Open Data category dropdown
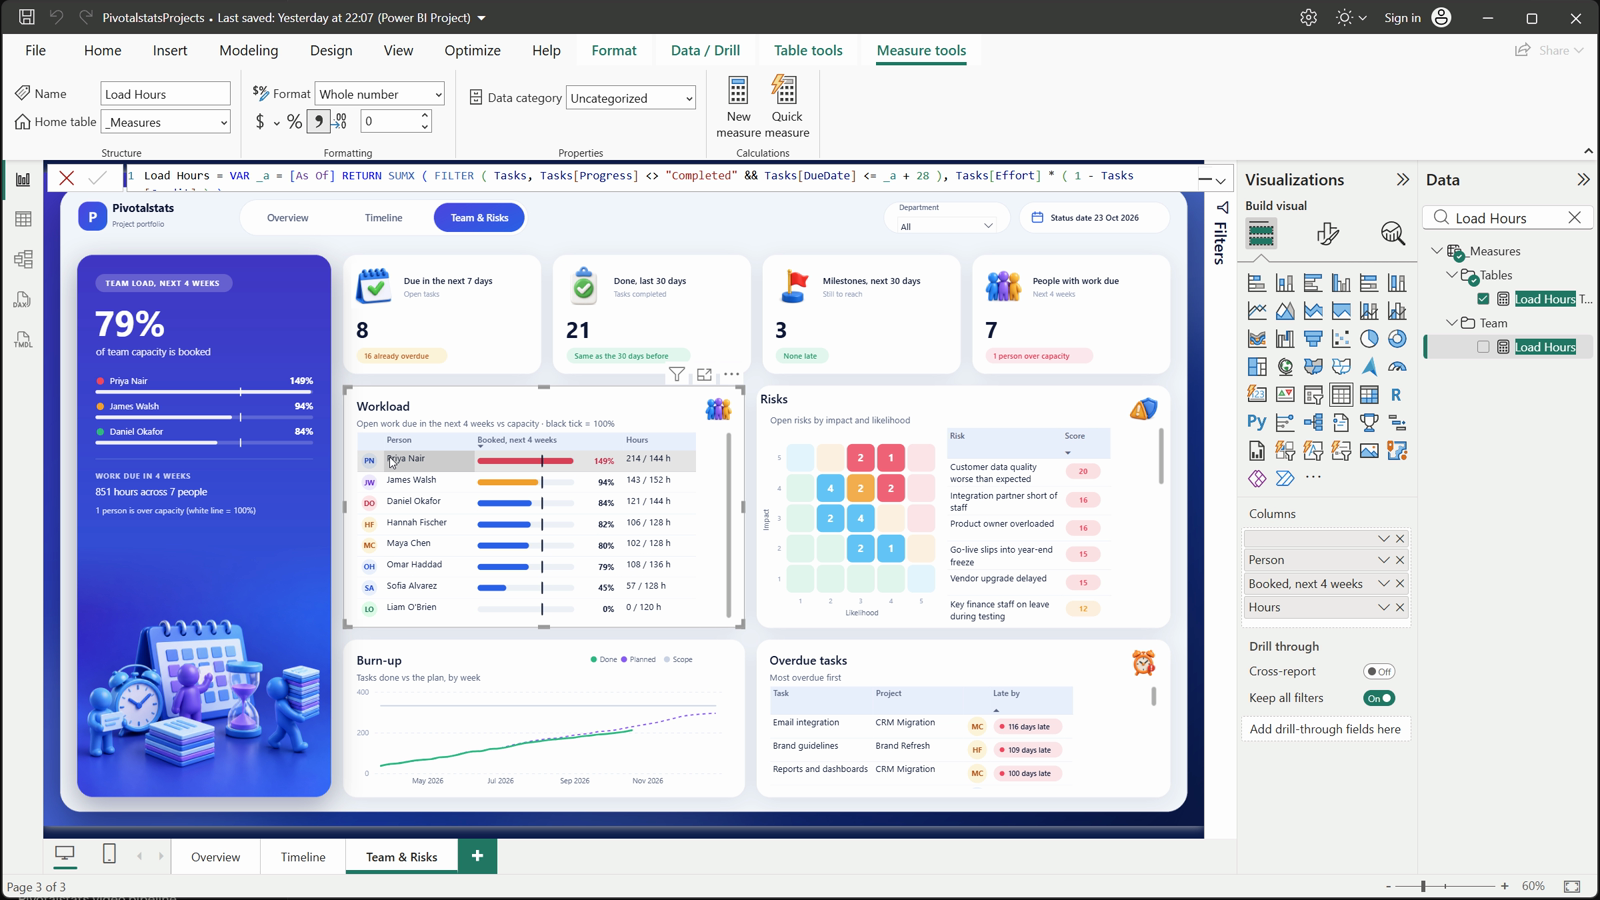Screen dimensions: 1600x900 coord(631,98)
